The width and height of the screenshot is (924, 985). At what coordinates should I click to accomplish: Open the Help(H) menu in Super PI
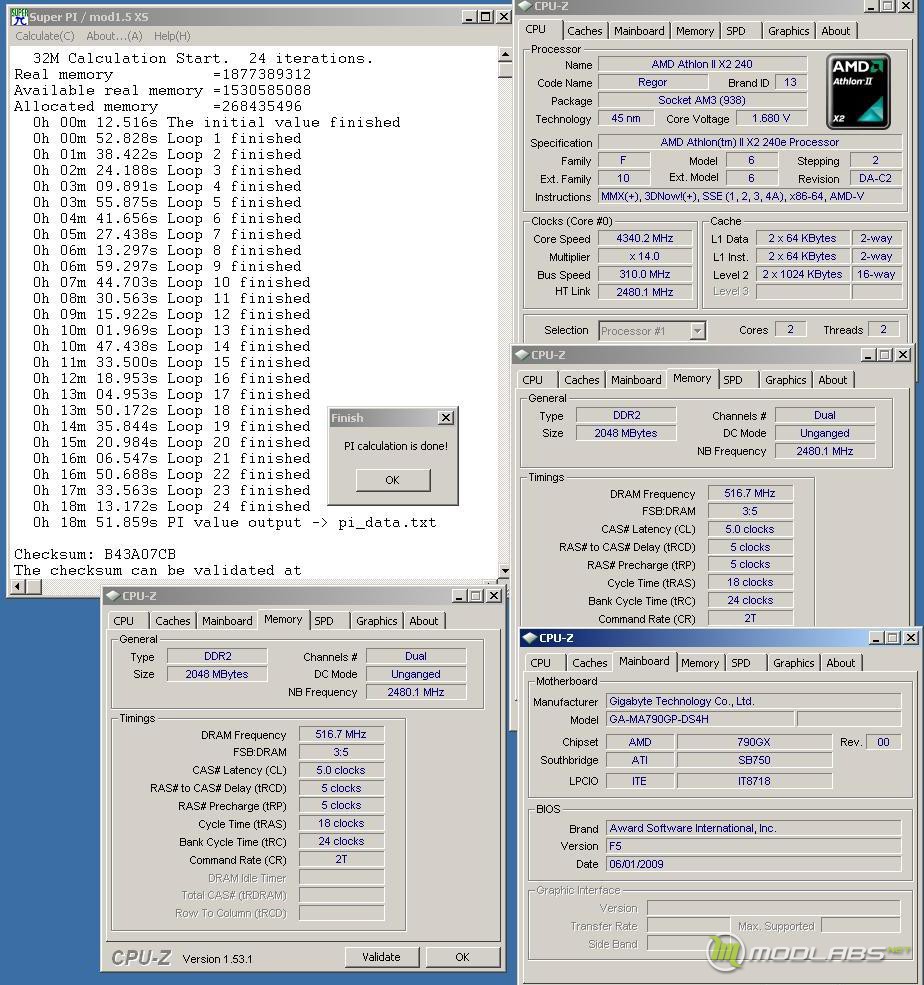(172, 36)
